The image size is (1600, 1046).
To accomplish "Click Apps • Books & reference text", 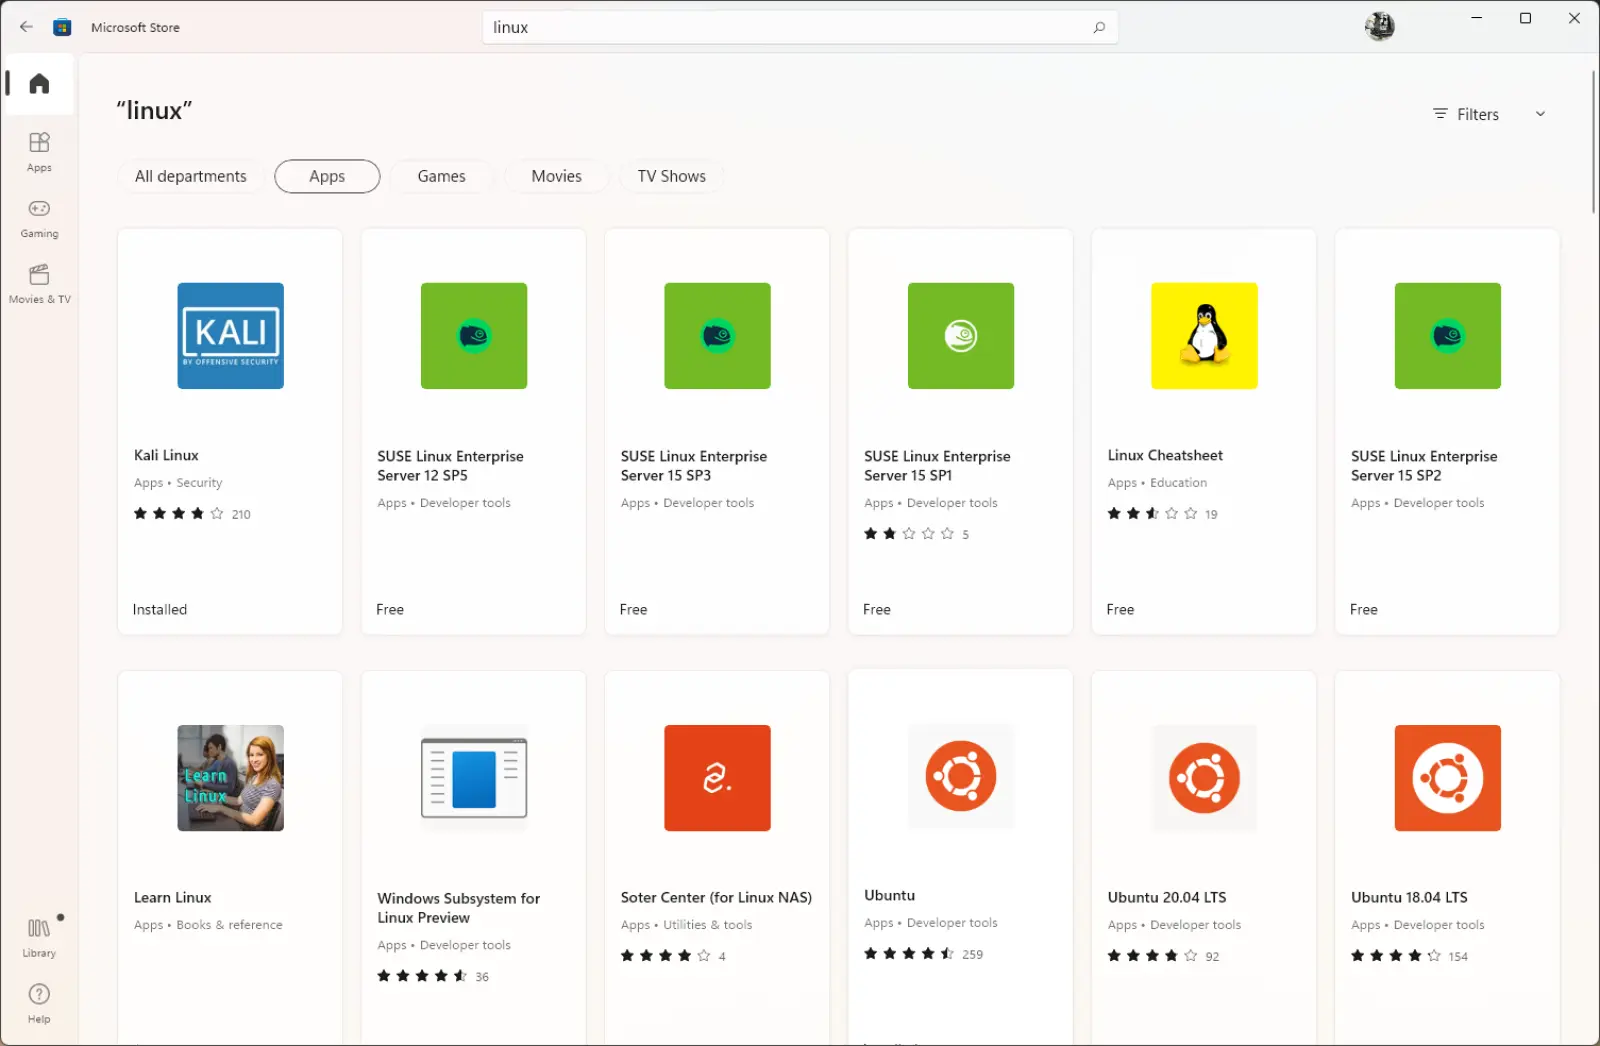I will [208, 925].
